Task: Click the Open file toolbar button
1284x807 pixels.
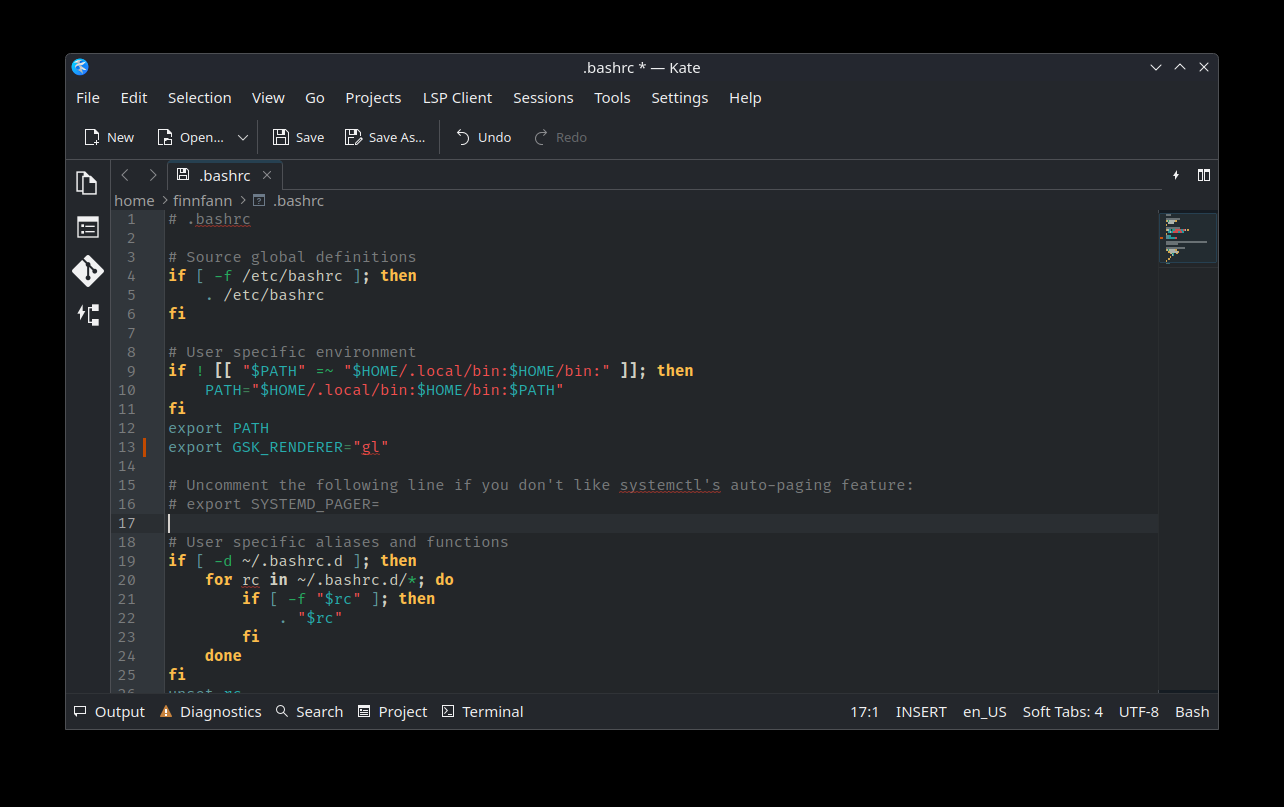Action: (190, 137)
